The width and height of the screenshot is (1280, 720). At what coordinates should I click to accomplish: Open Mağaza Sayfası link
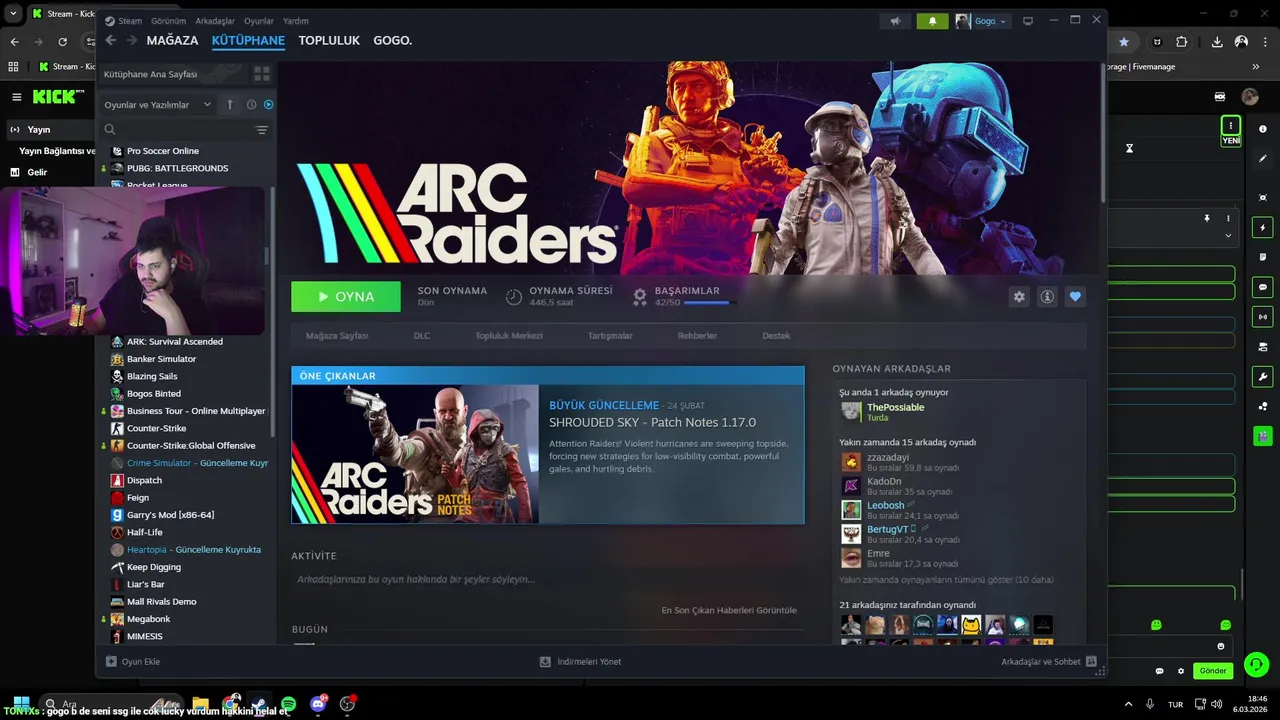pos(337,336)
